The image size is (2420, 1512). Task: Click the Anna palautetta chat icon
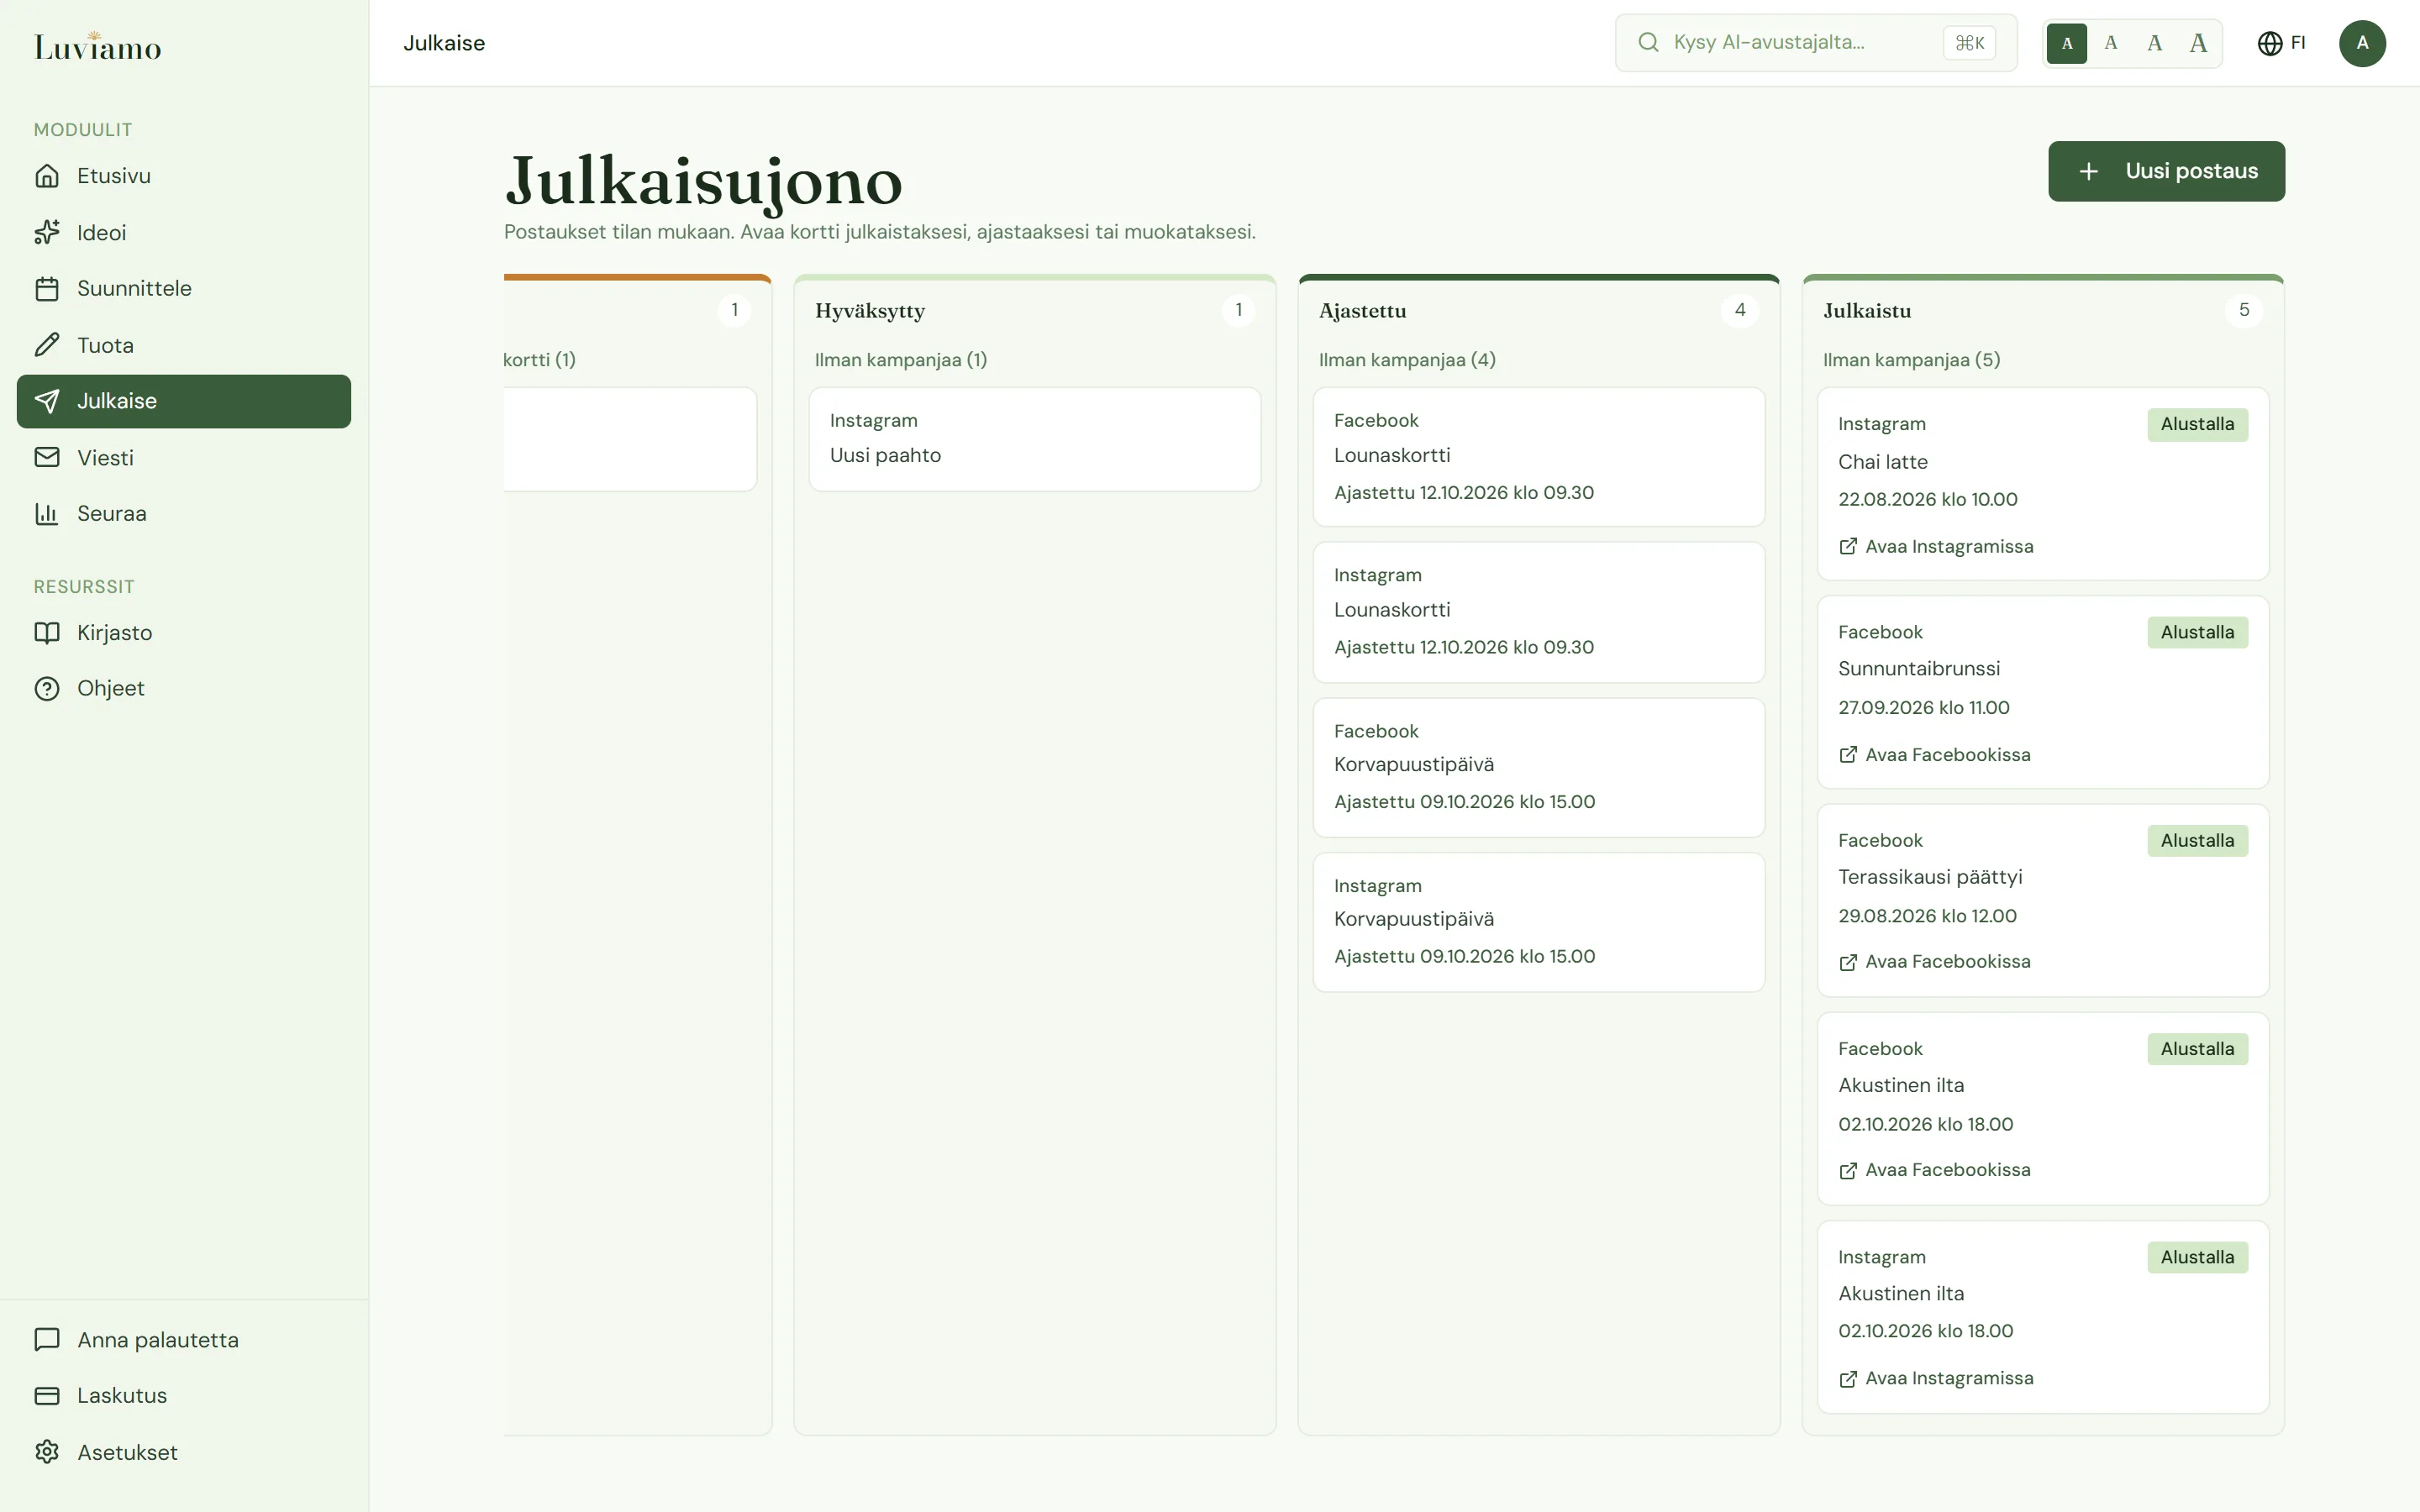click(x=47, y=1339)
